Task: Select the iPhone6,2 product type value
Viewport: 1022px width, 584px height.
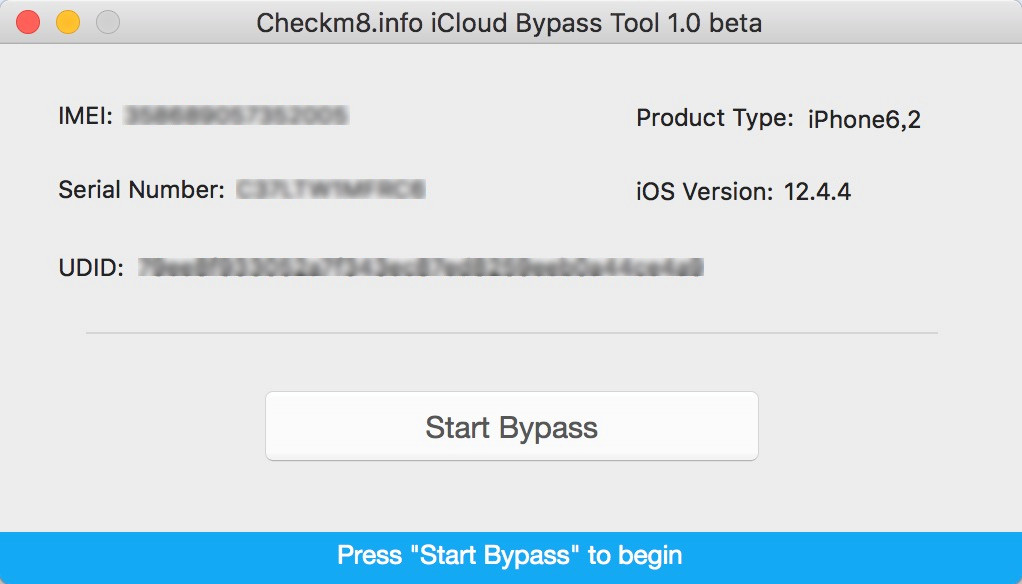Action: (x=865, y=118)
